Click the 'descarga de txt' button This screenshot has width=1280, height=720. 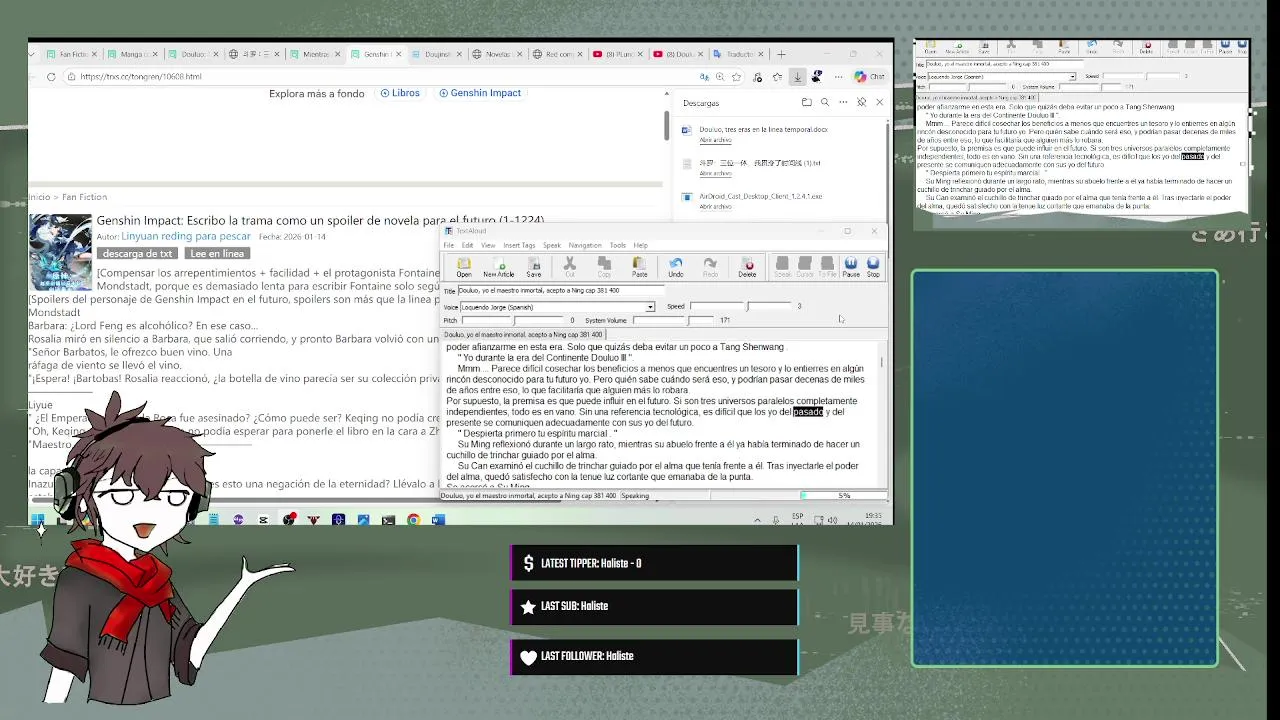pyautogui.click(x=137, y=254)
